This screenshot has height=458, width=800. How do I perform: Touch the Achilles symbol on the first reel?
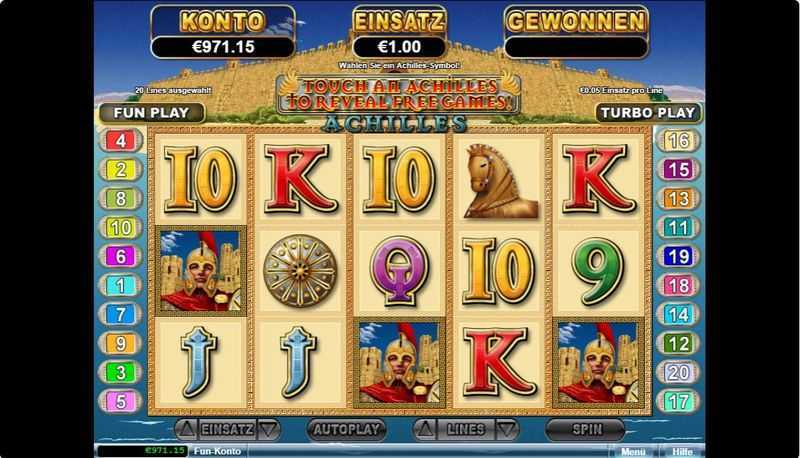(201, 271)
